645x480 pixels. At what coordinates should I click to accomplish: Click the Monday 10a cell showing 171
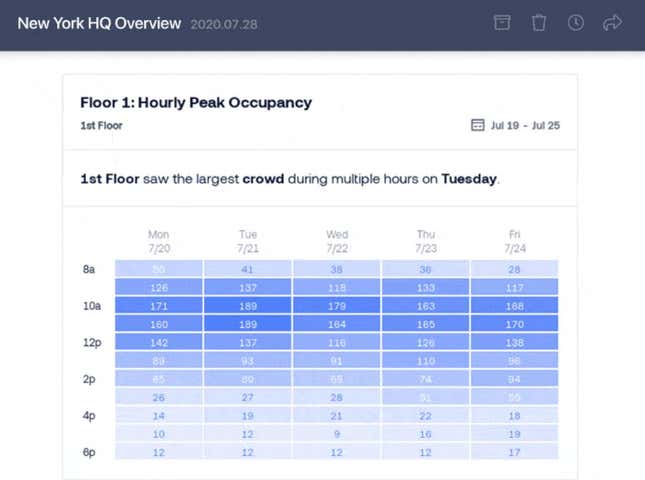coord(159,306)
